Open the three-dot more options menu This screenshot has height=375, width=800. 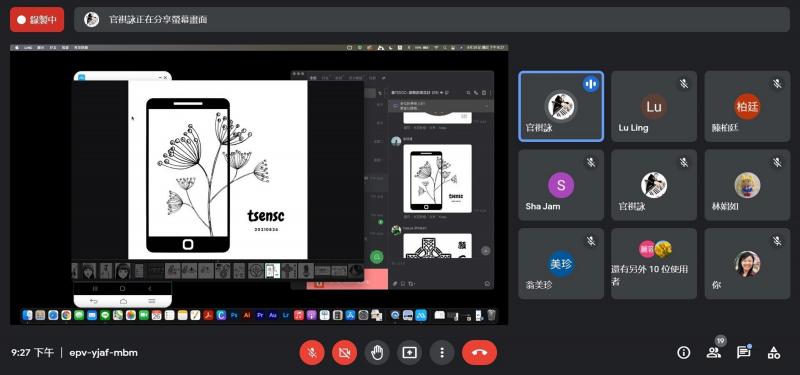pos(442,353)
